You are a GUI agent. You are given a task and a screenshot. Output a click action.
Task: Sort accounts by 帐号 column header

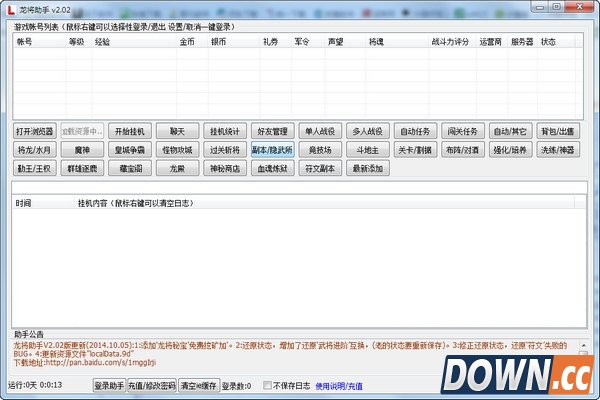[x=39, y=42]
